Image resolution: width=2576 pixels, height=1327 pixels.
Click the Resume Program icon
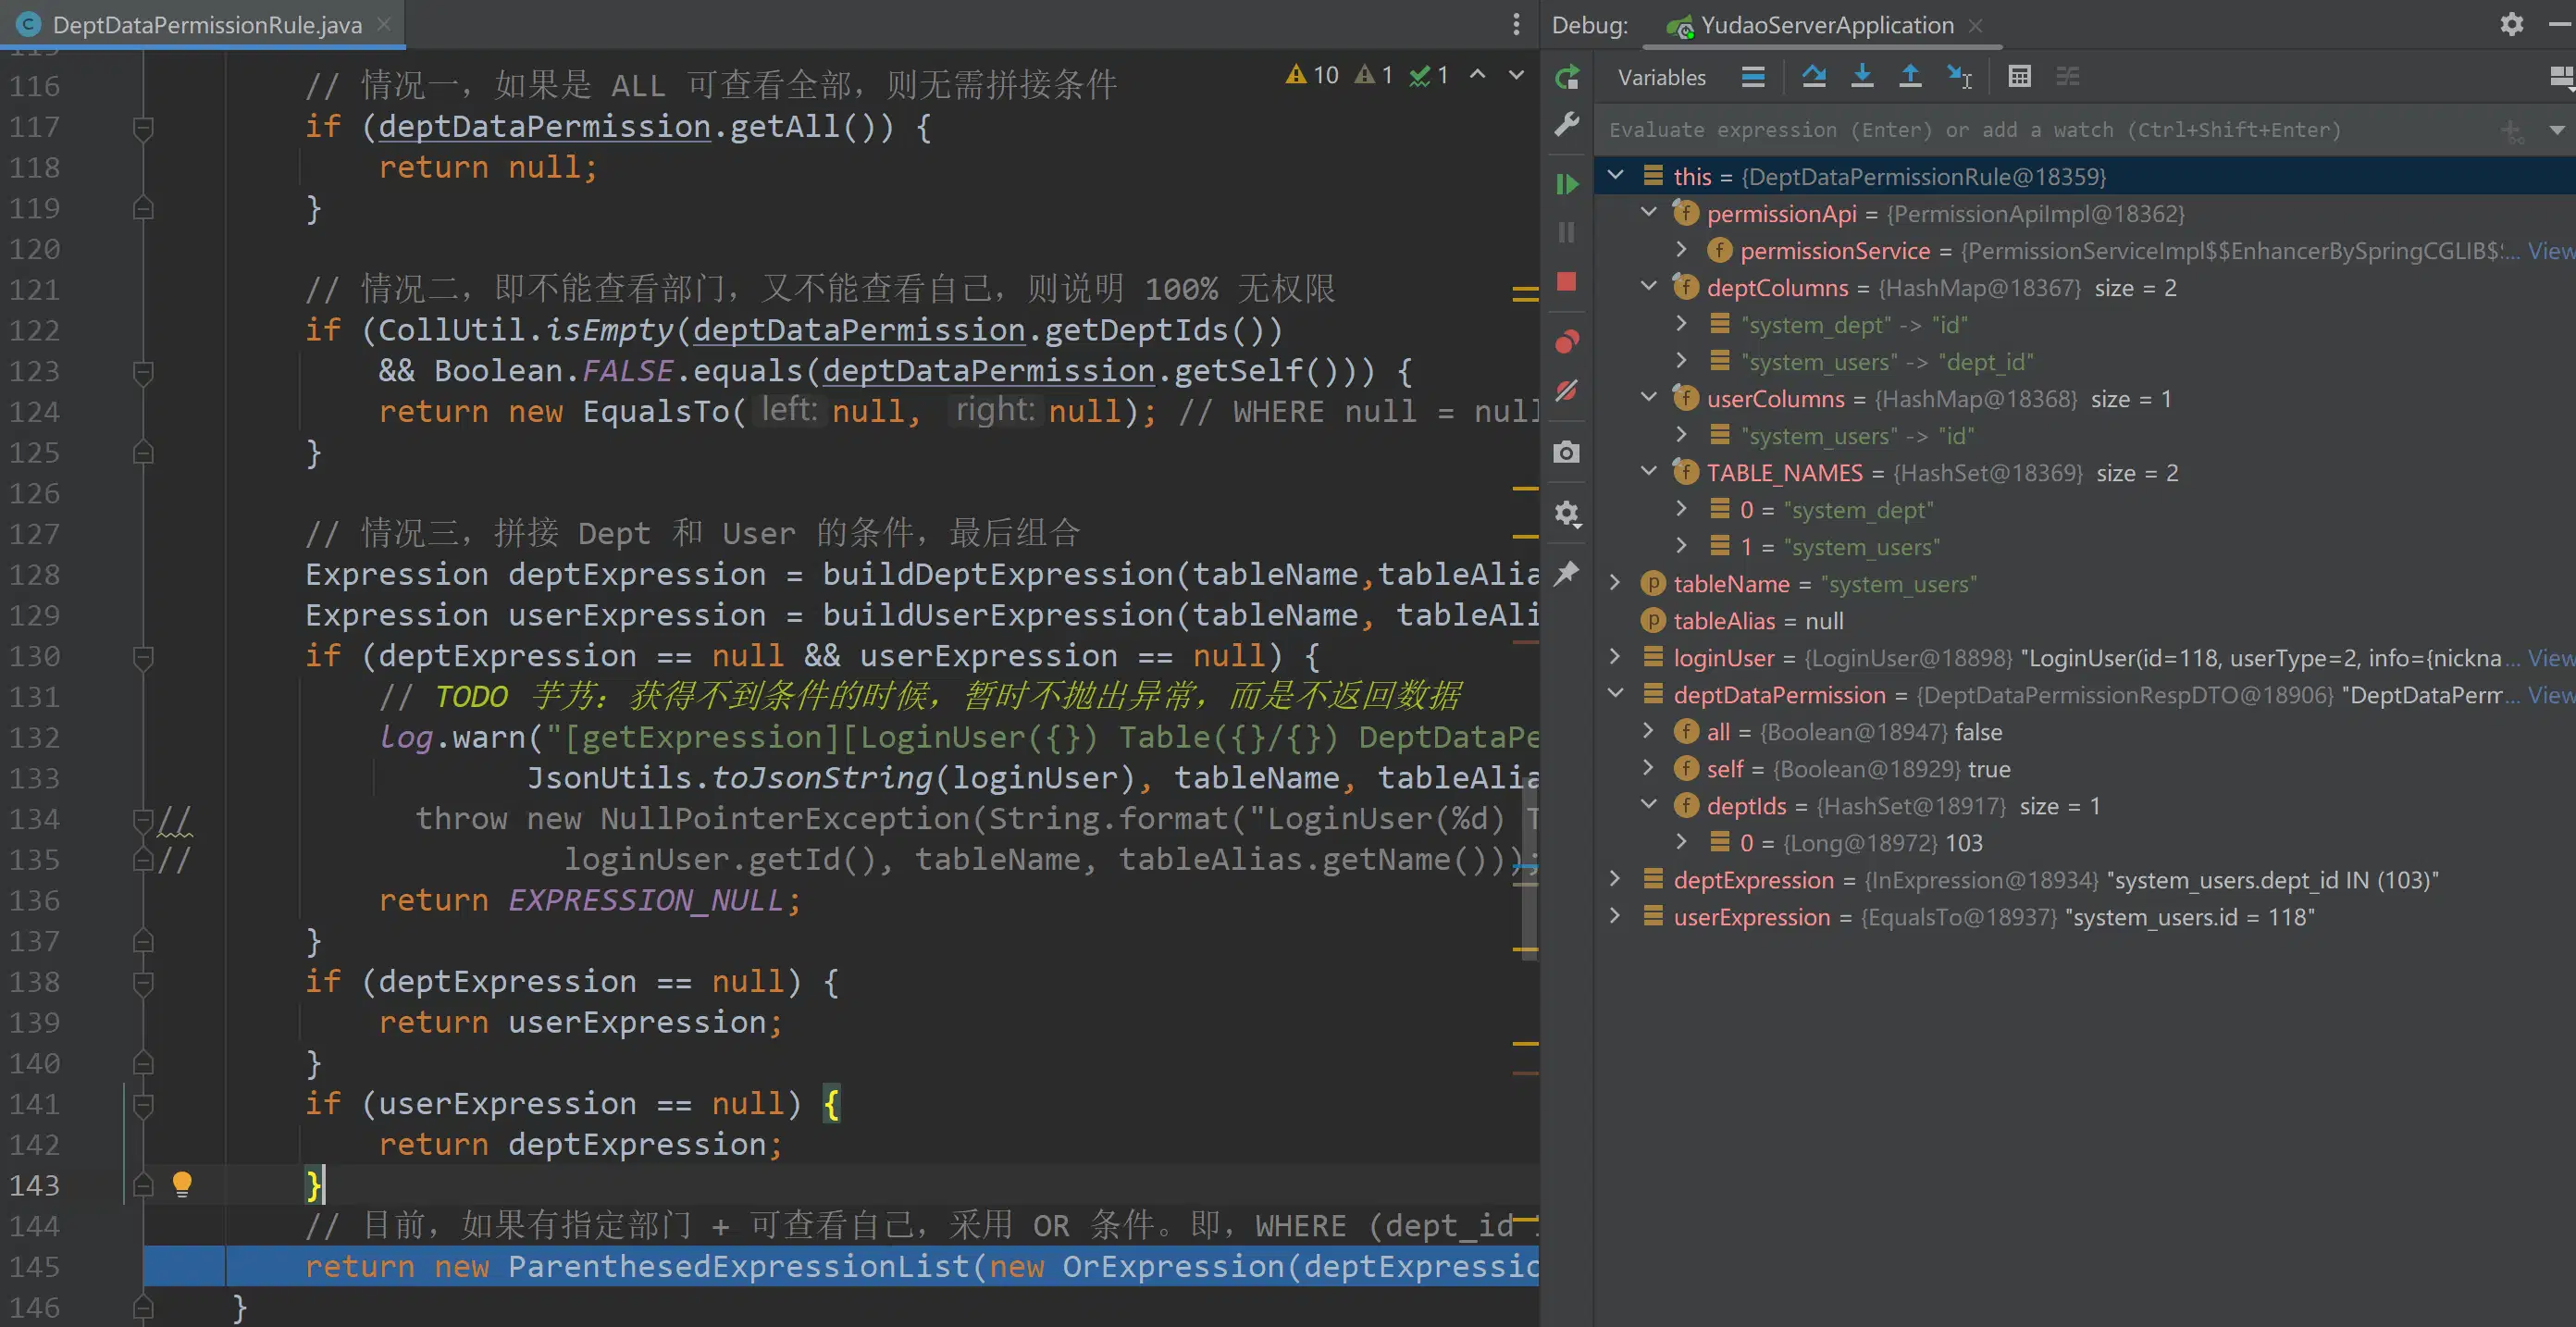coord(1567,184)
